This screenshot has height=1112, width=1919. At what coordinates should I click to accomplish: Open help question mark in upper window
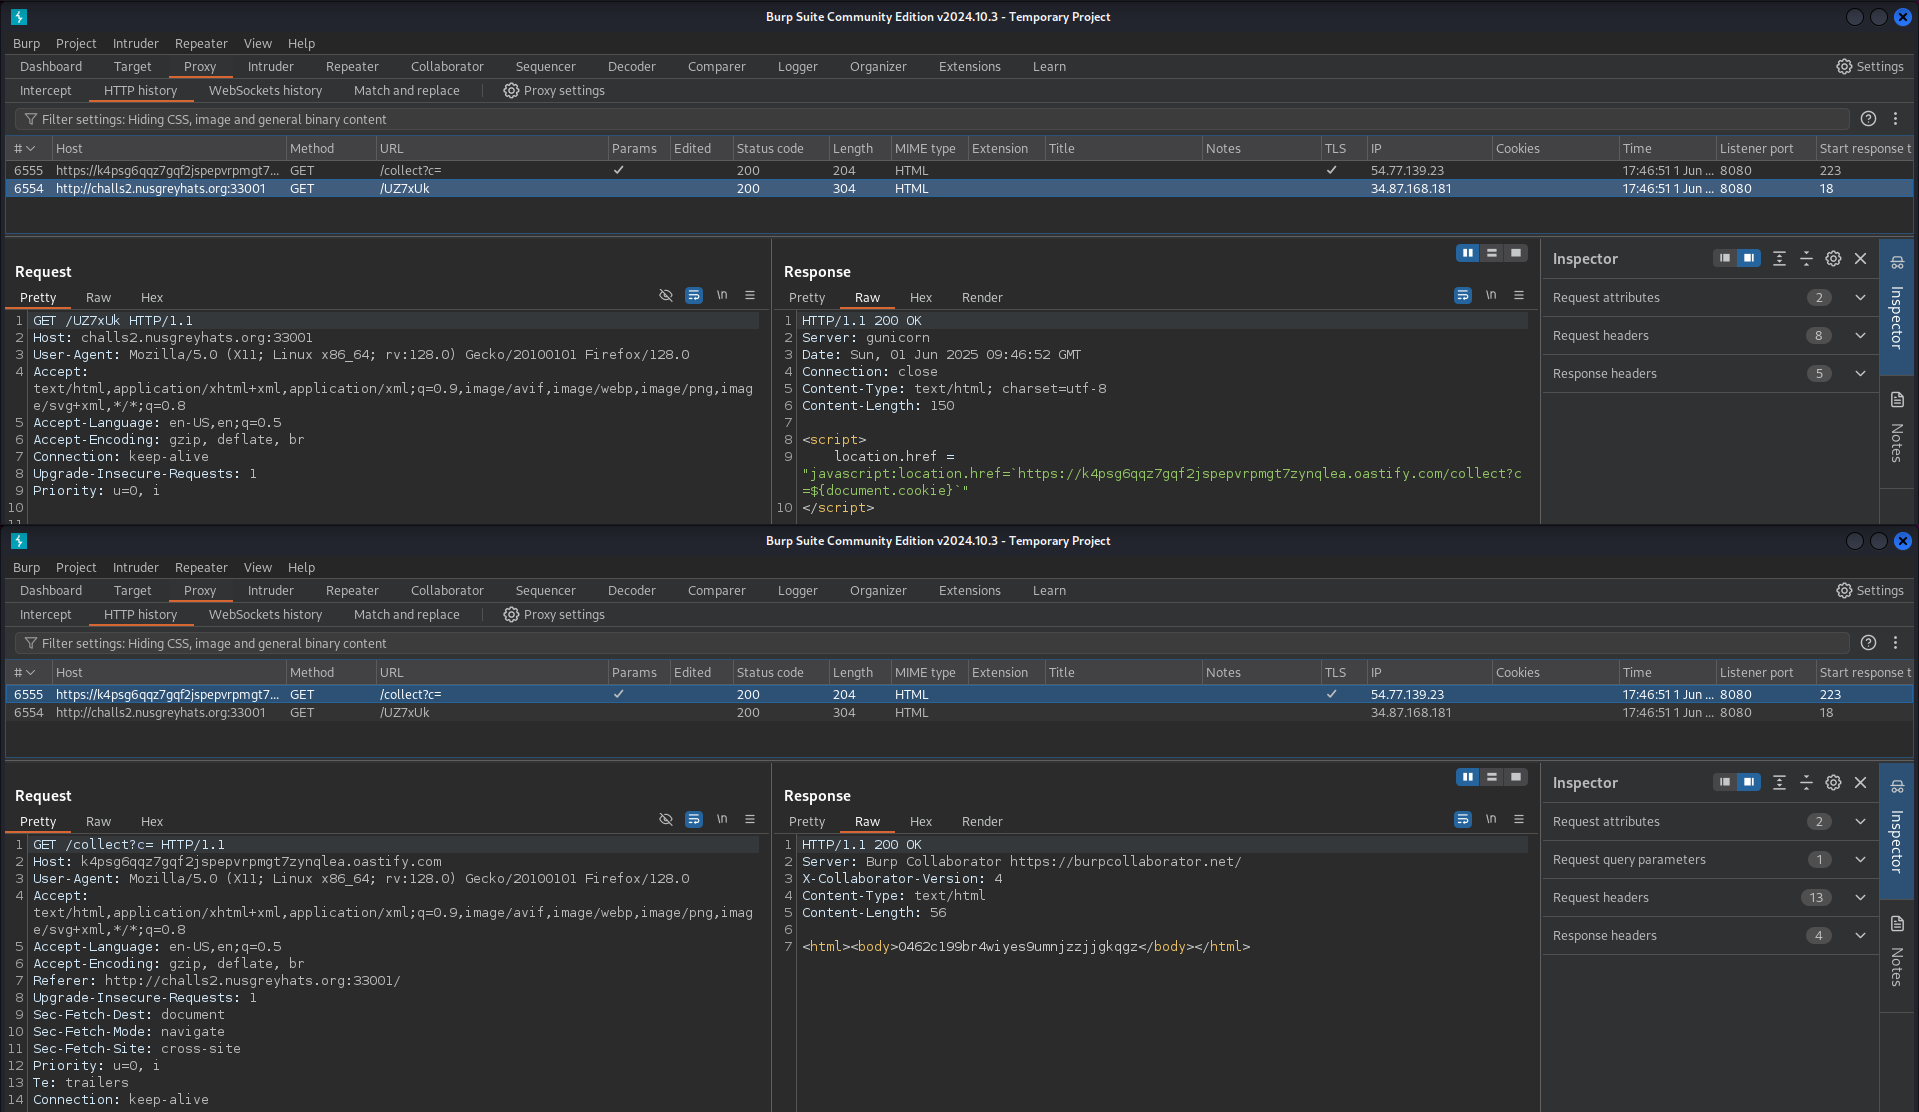[x=1868, y=119]
